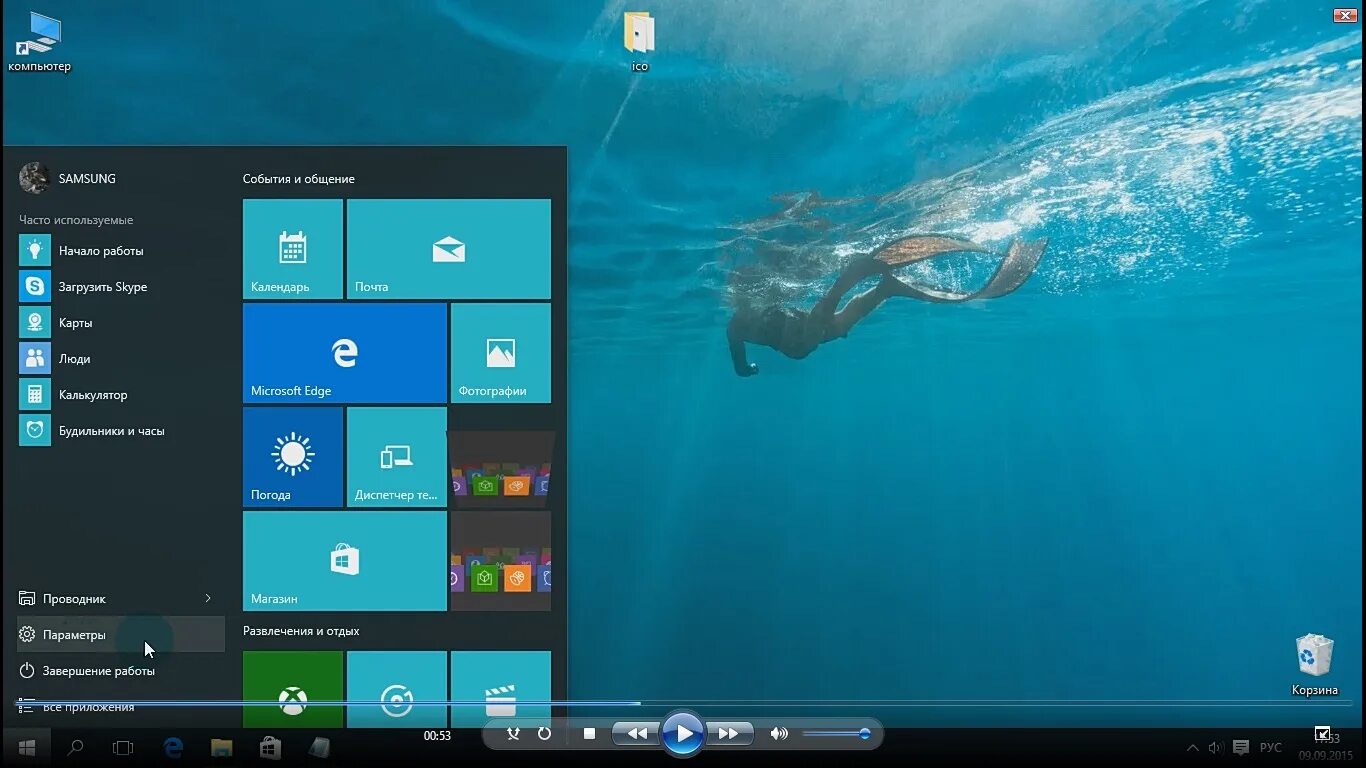Toggle repeat in the media player
This screenshot has width=1366, height=768.
point(544,734)
